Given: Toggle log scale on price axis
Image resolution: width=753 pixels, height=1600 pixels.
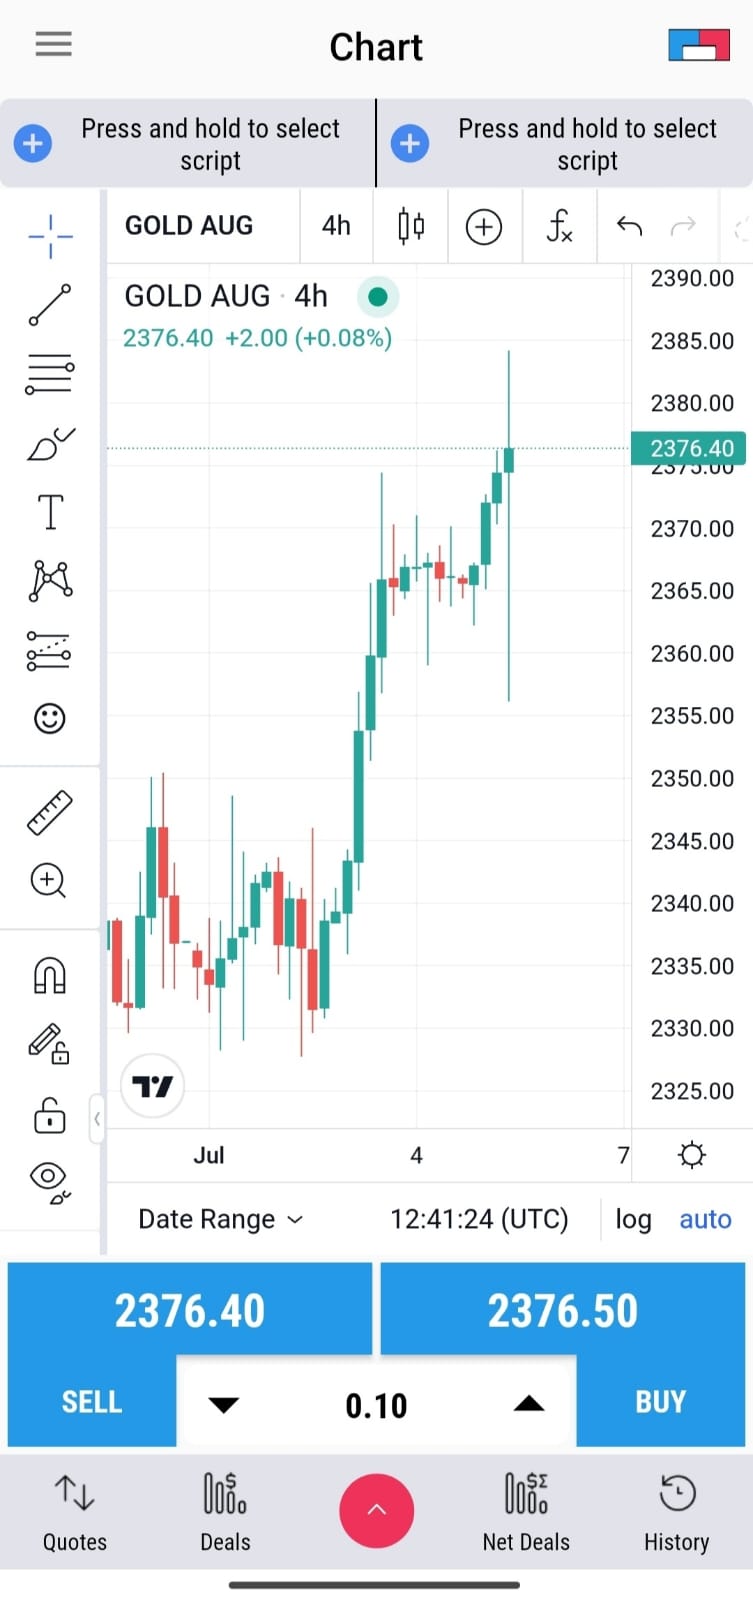Looking at the screenshot, I should coord(633,1219).
